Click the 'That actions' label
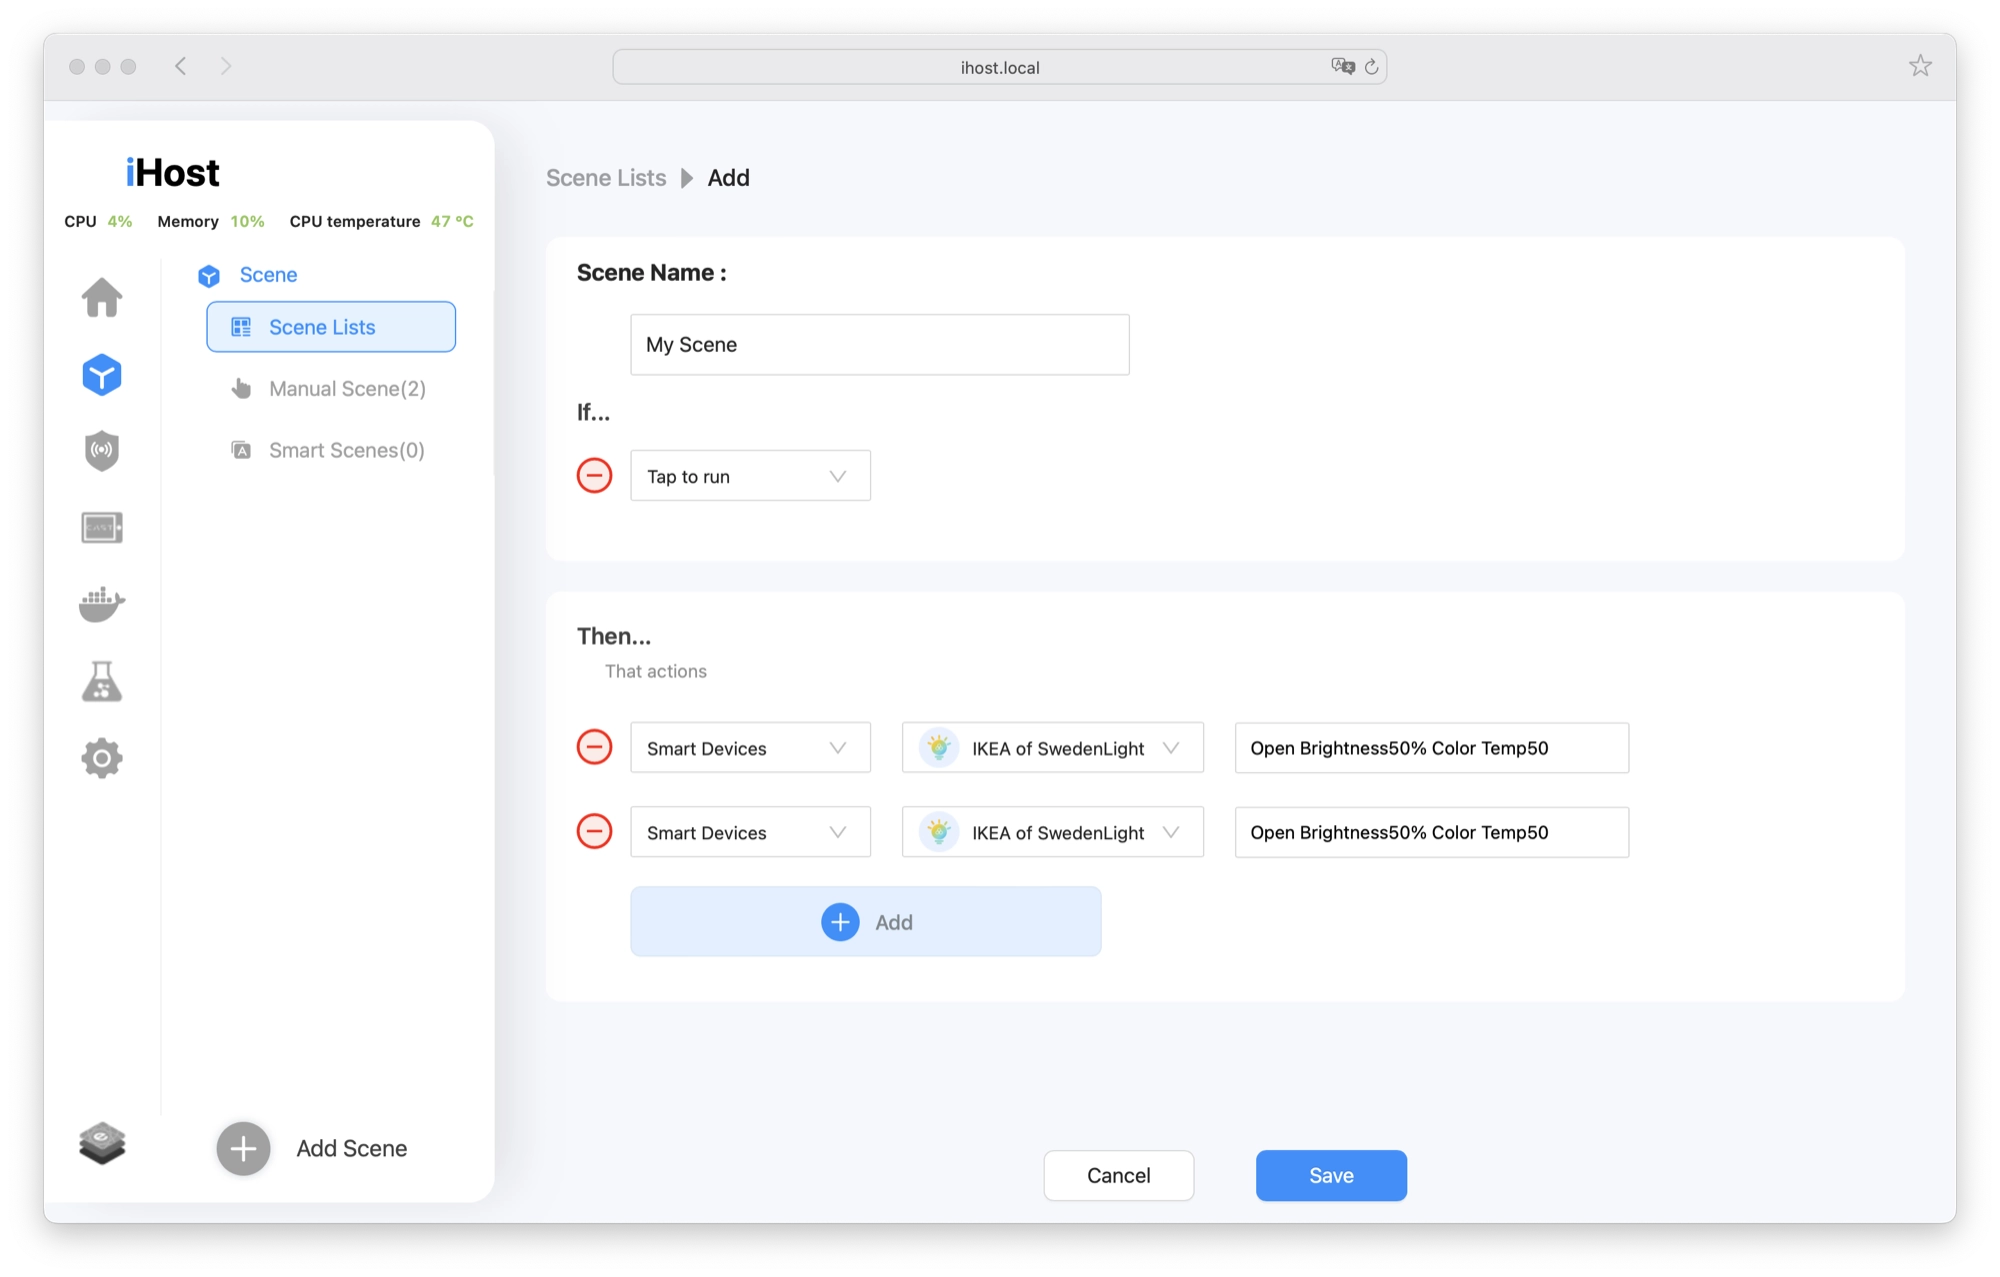This screenshot has height=1277, width=2000. [655, 671]
